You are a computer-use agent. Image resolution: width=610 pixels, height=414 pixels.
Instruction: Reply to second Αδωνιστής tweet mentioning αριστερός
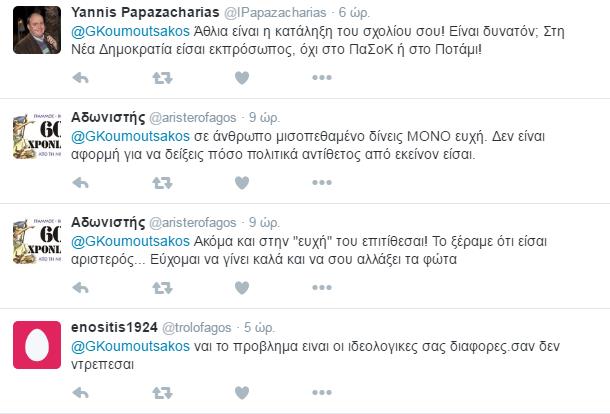81,288
